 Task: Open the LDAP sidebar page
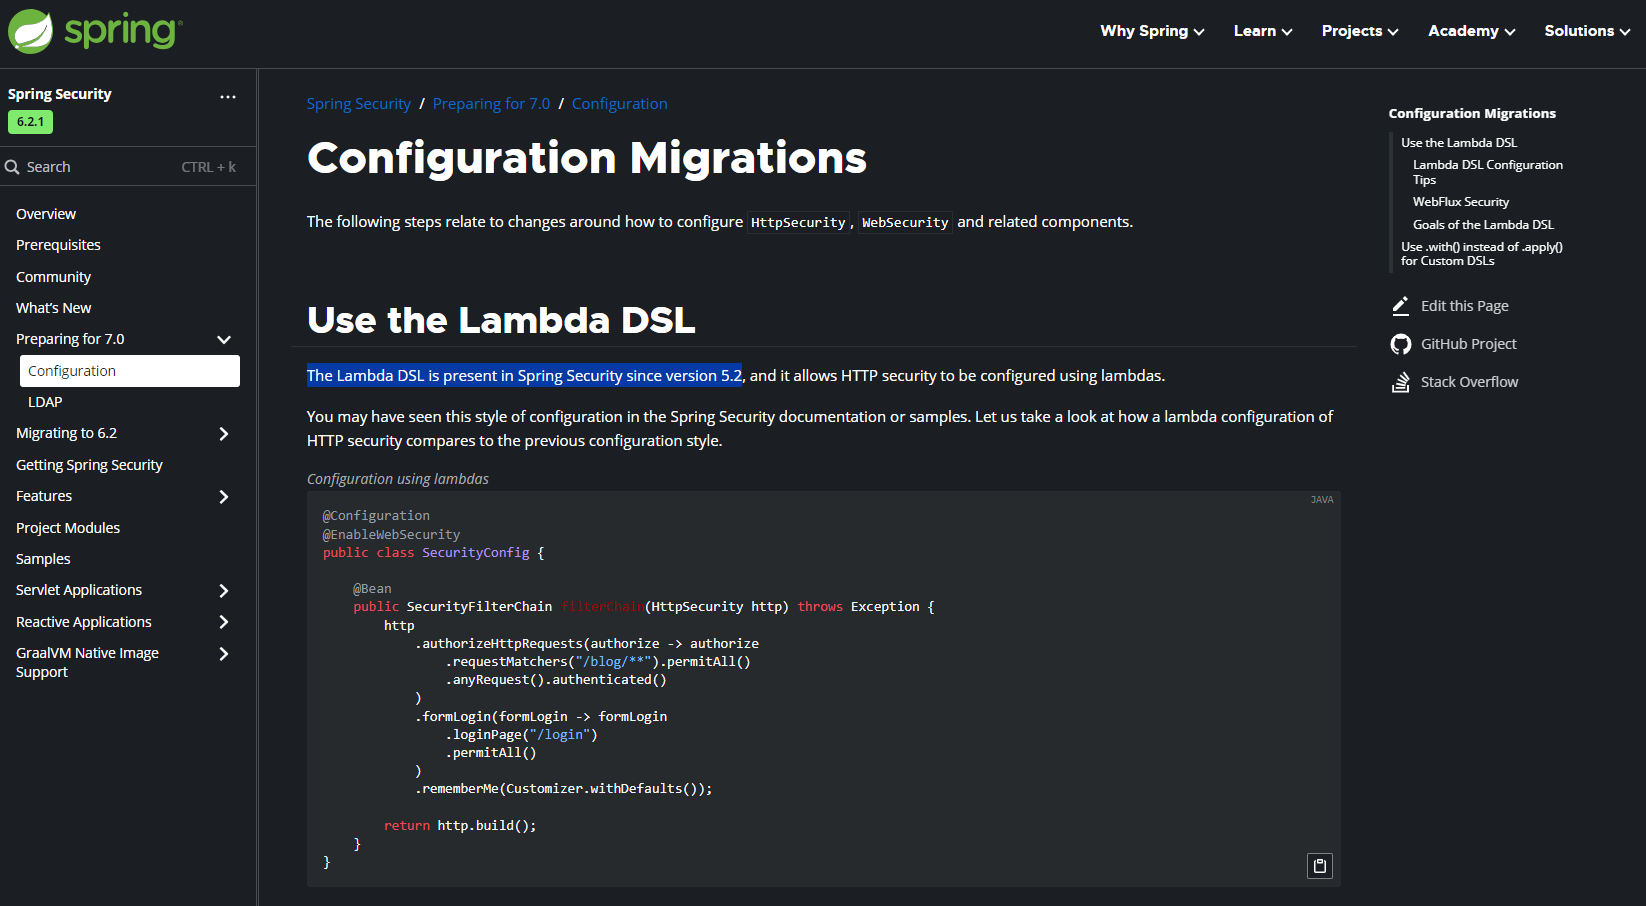point(45,402)
